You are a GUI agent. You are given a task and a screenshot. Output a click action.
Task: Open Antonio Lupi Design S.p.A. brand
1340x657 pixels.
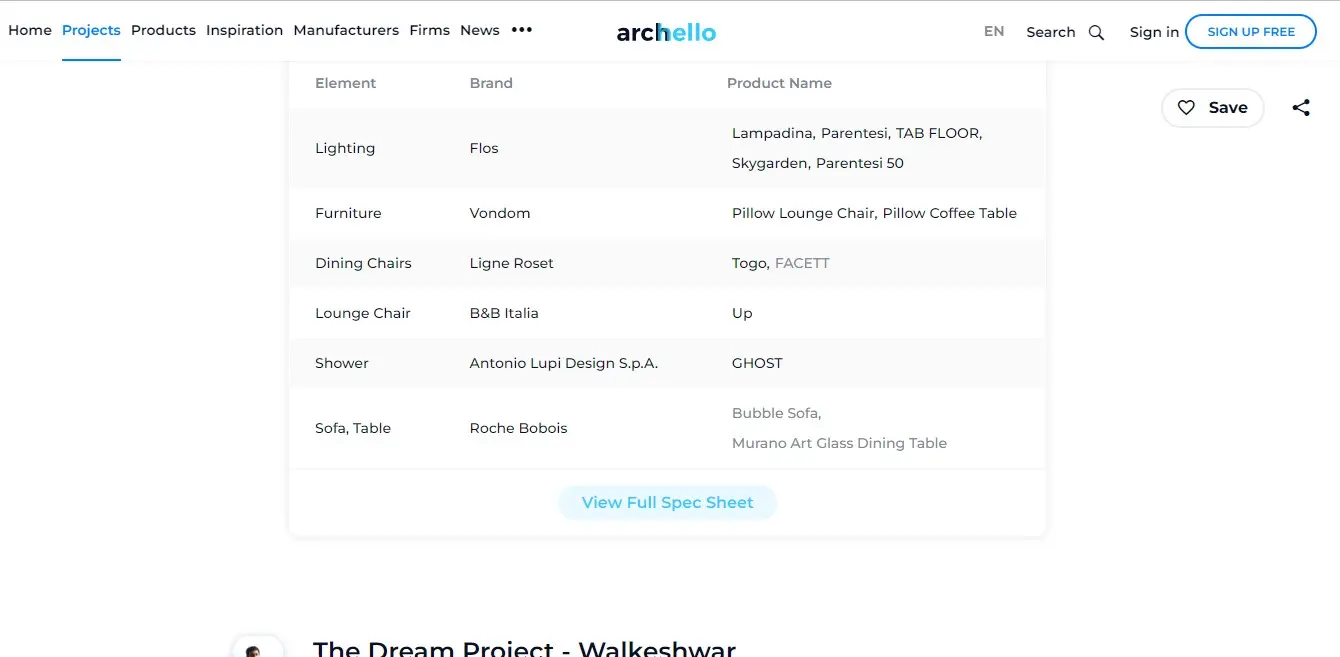click(x=564, y=363)
